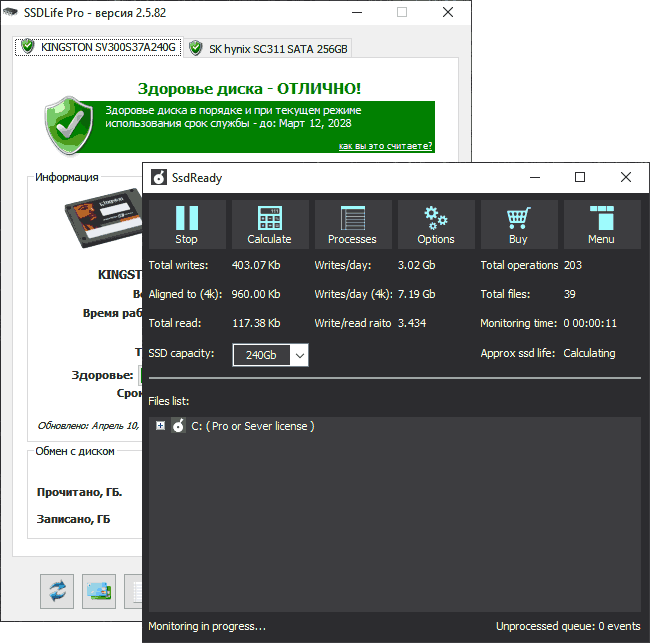Click the license card icon in SSDLife
Viewport: 650px width, 643px height.
99,591
